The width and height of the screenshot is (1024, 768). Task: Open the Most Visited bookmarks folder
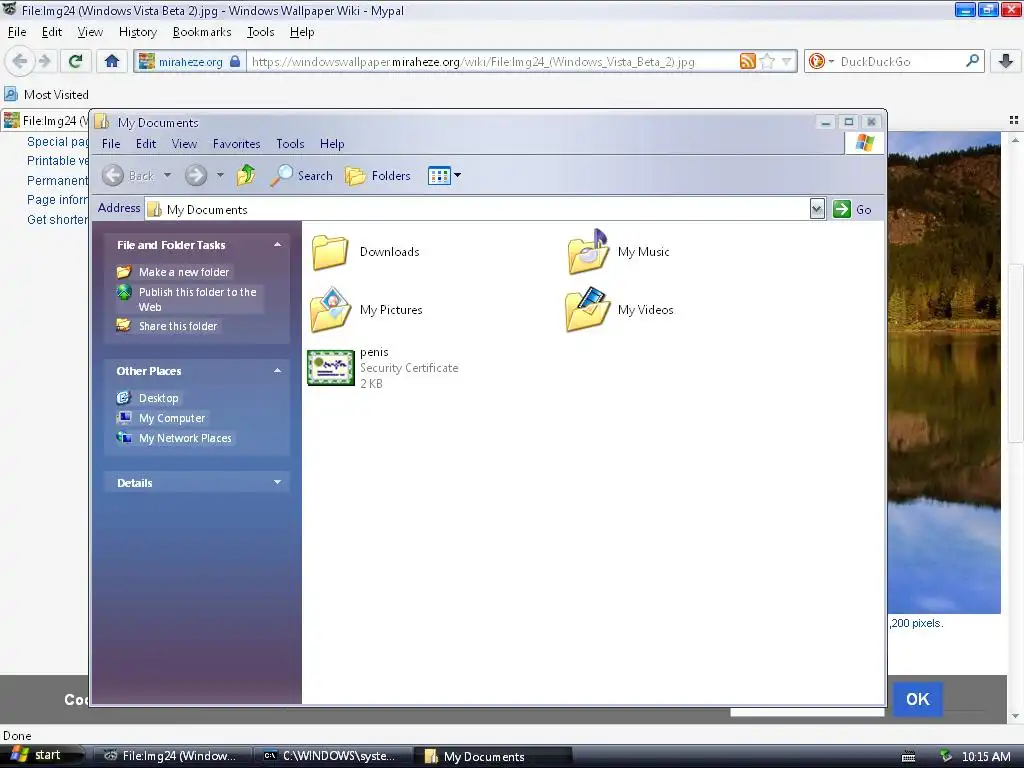(x=46, y=95)
